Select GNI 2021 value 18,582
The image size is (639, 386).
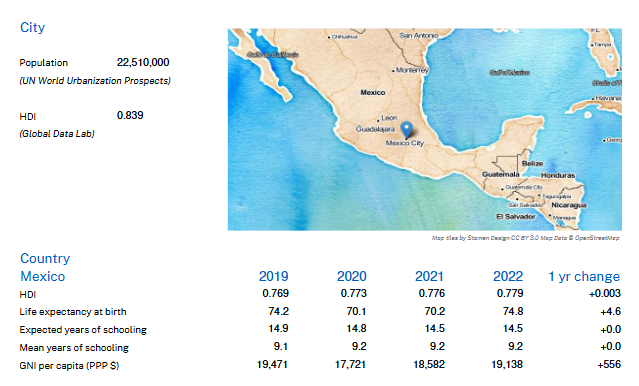point(429,364)
